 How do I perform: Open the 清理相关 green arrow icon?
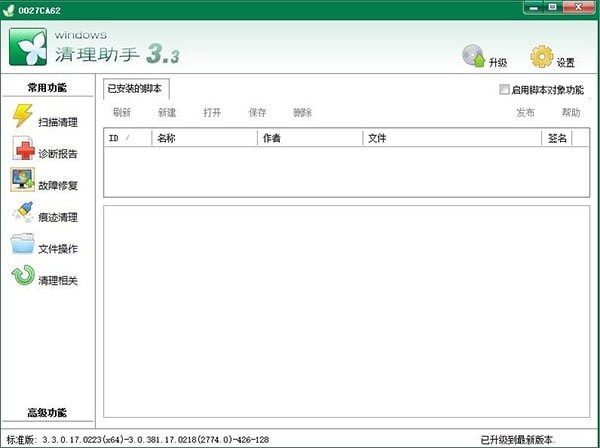[23, 275]
